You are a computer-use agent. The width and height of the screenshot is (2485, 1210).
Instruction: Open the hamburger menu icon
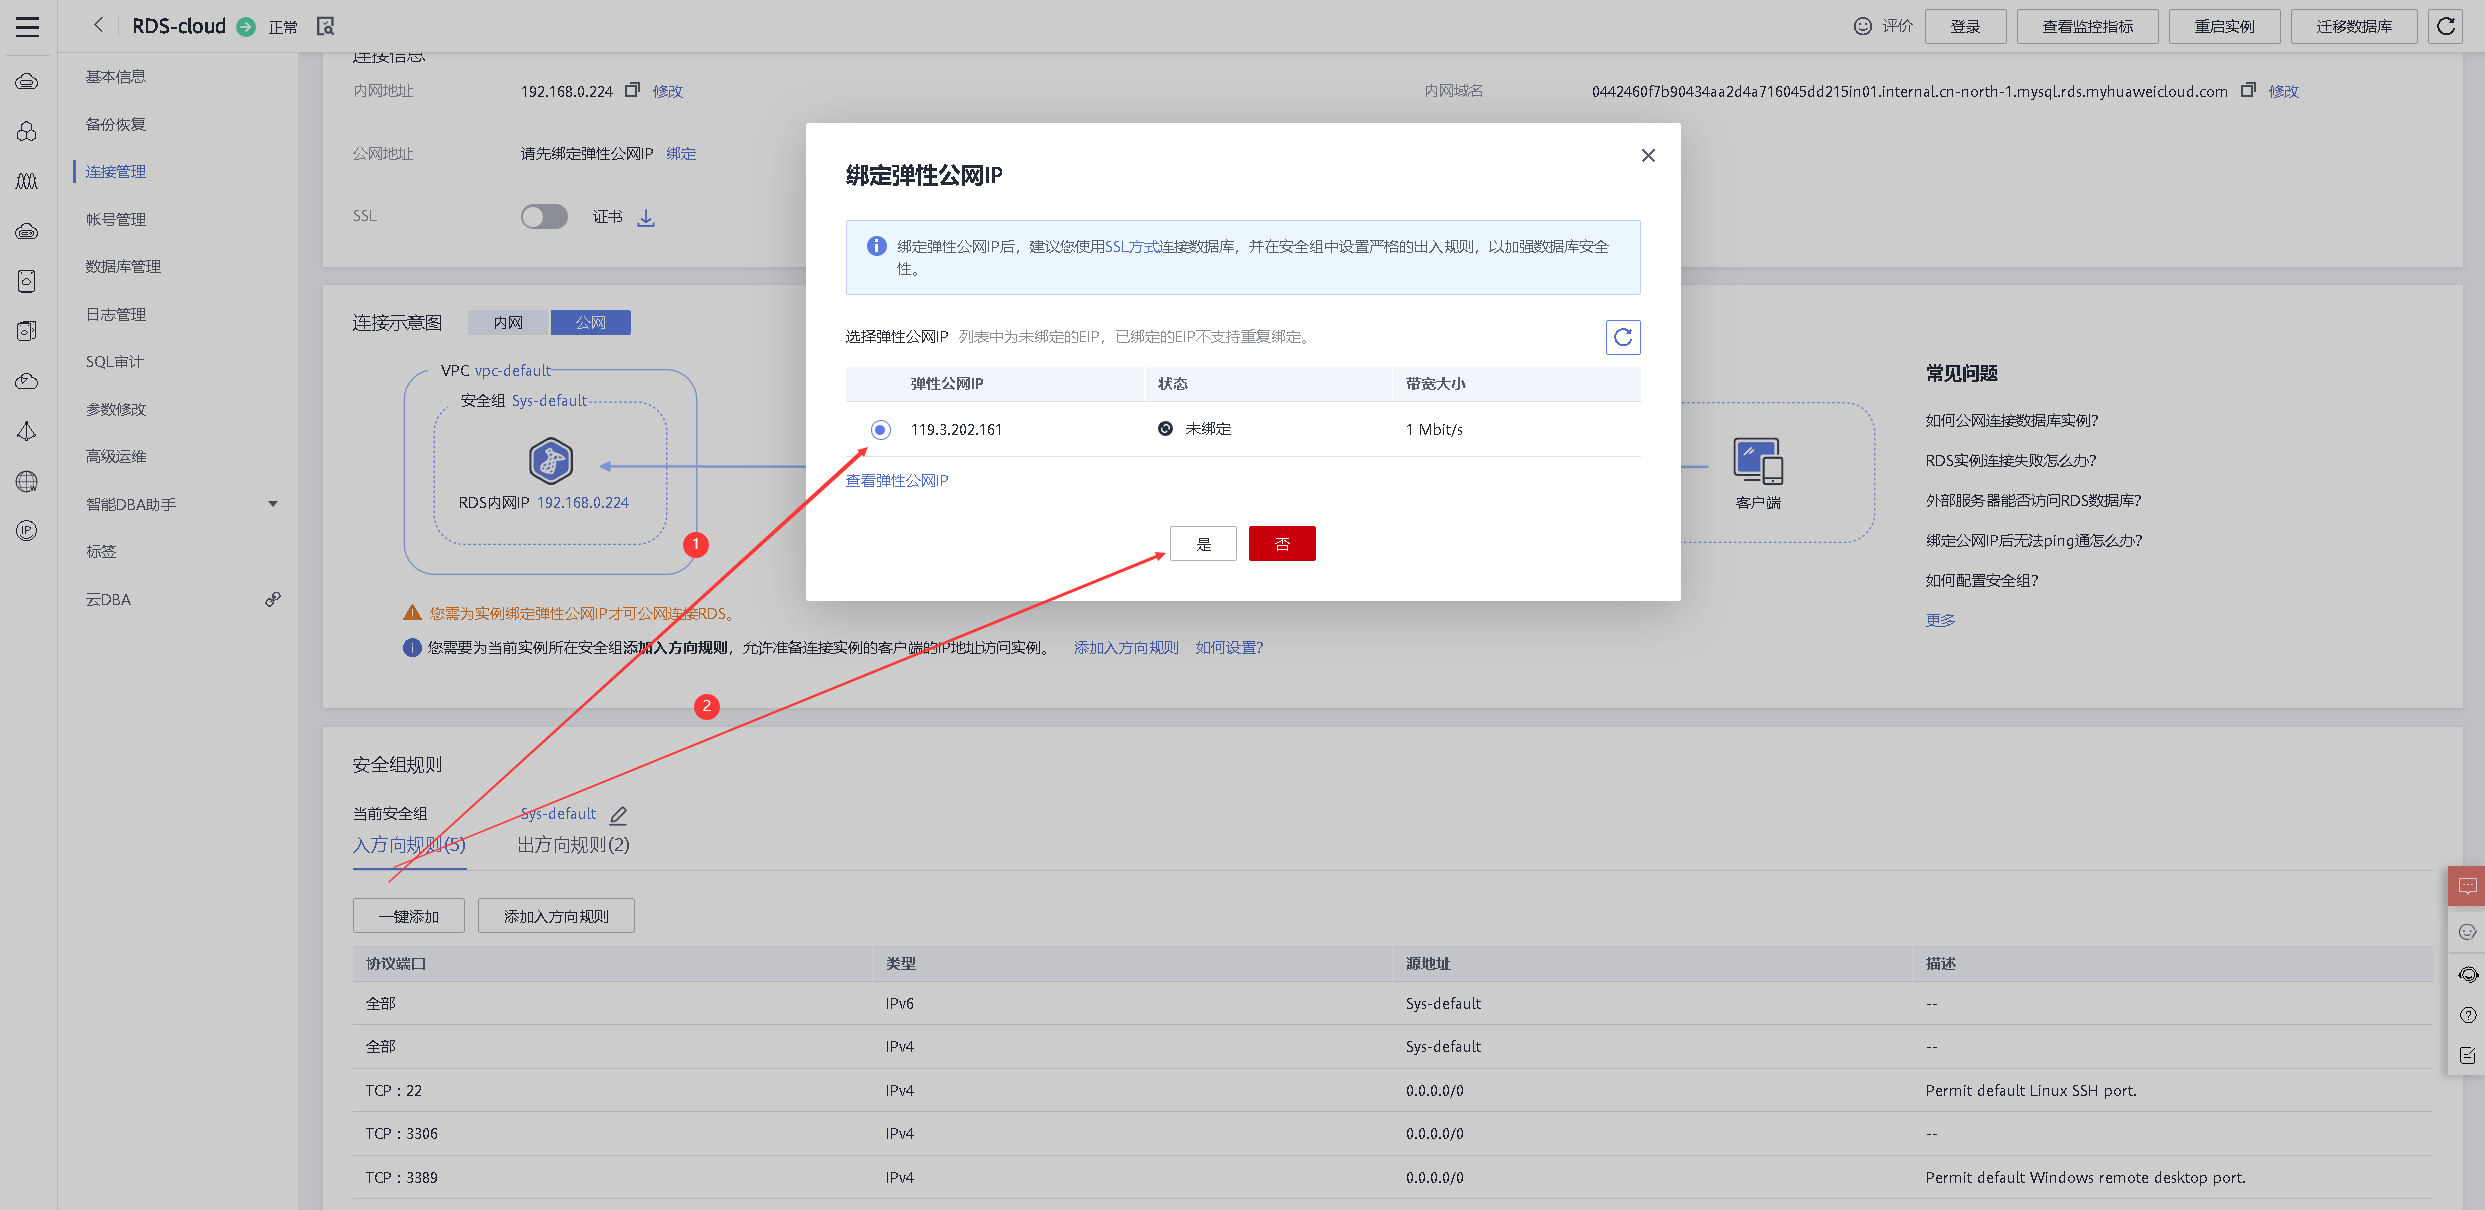27,27
